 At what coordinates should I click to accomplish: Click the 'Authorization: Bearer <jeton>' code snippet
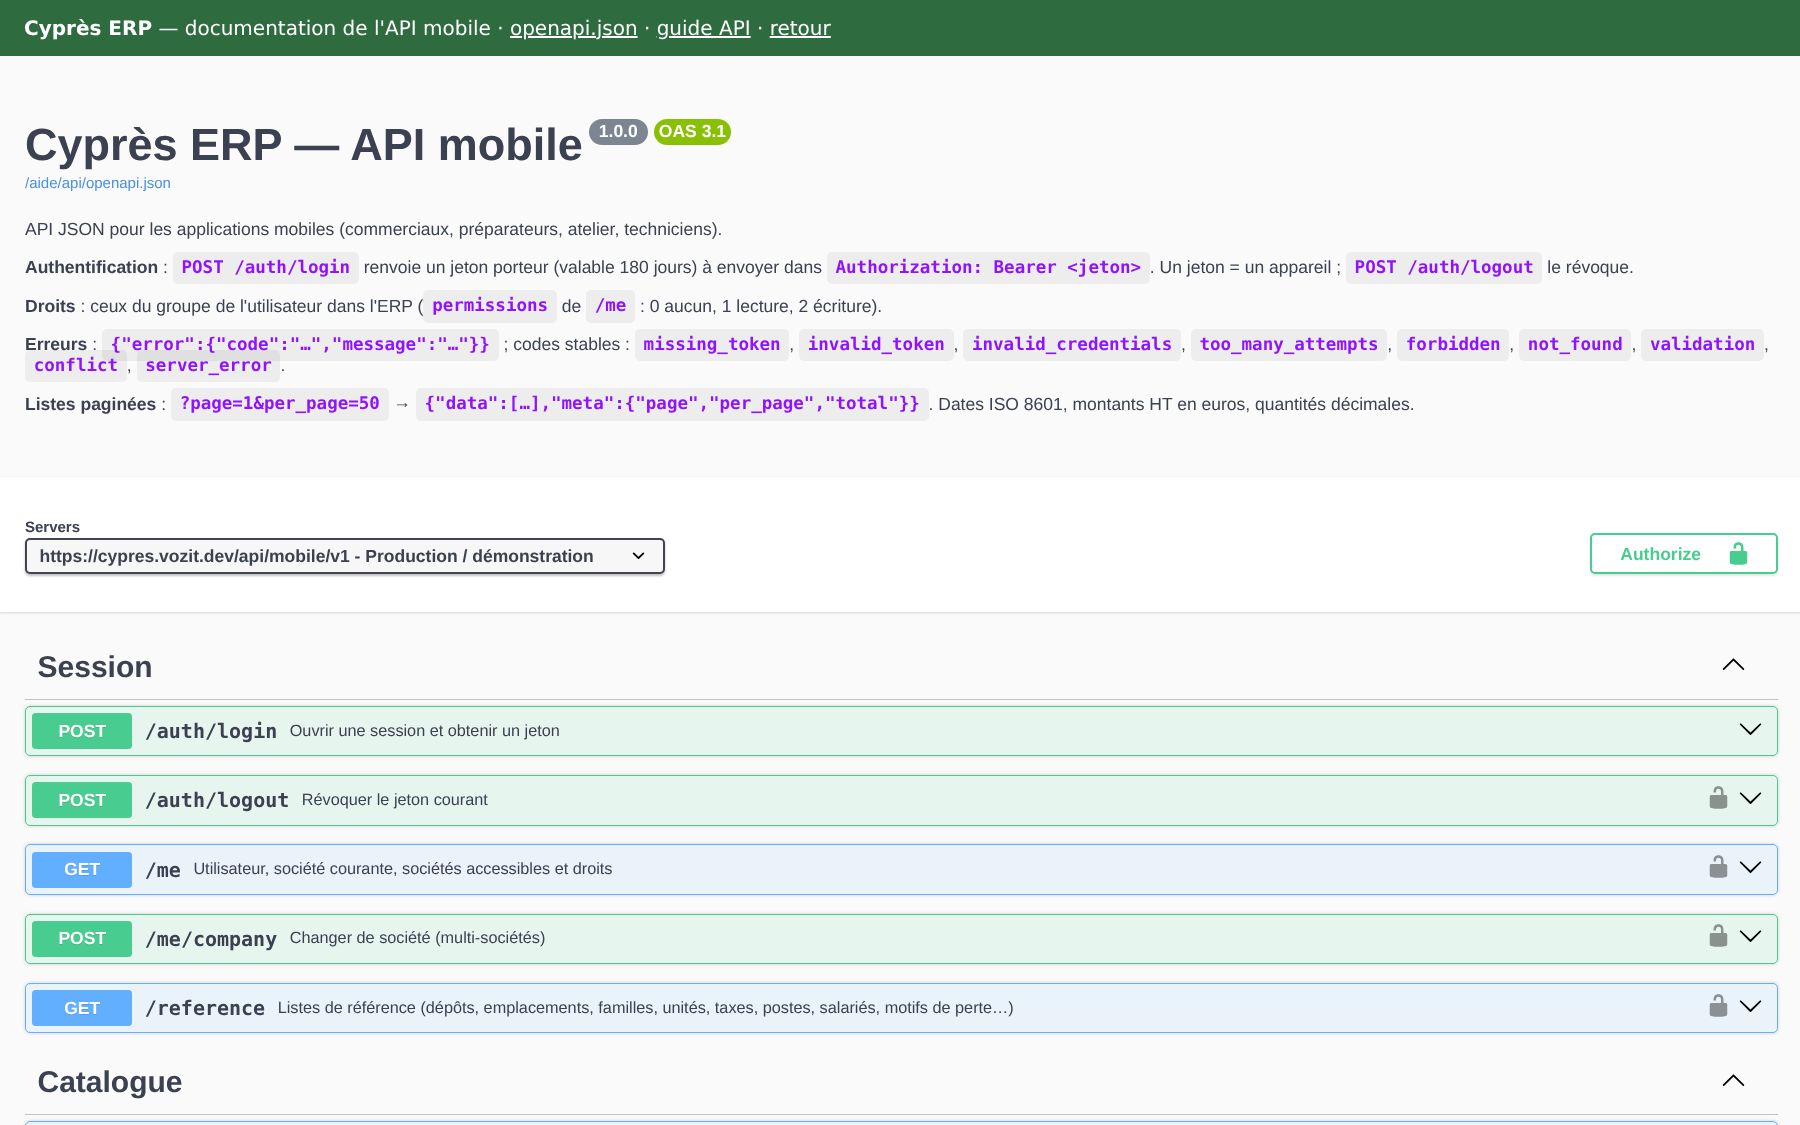click(988, 267)
